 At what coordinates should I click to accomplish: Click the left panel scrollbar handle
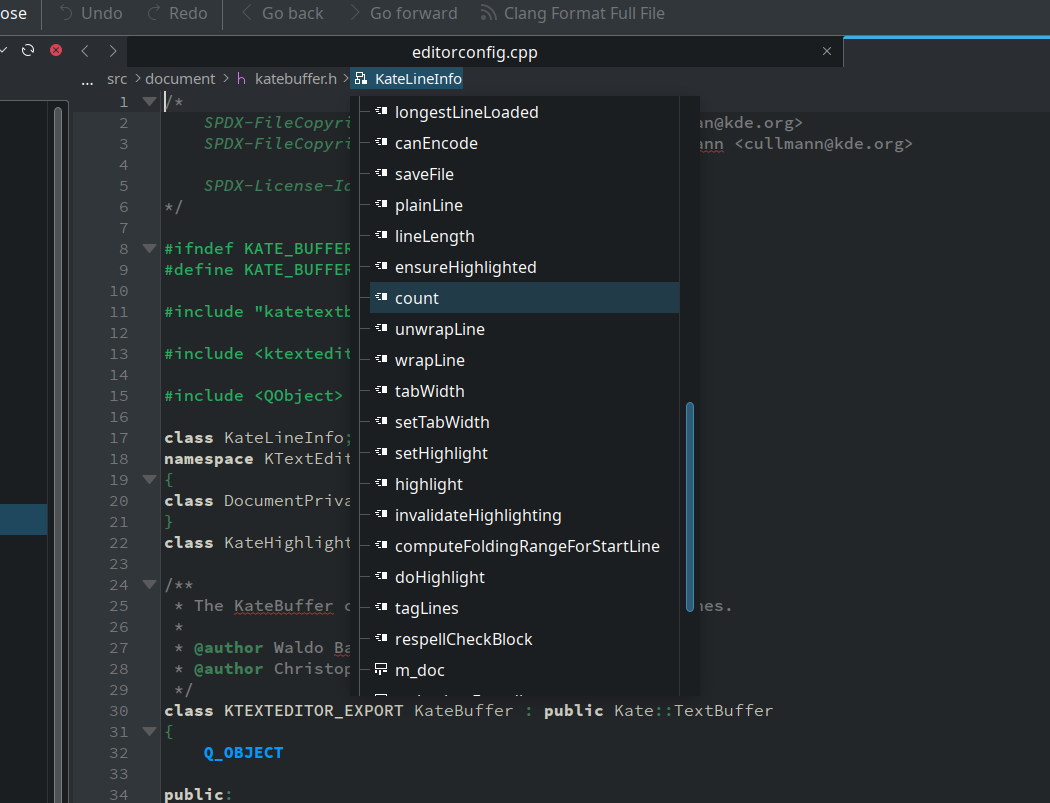click(58, 454)
